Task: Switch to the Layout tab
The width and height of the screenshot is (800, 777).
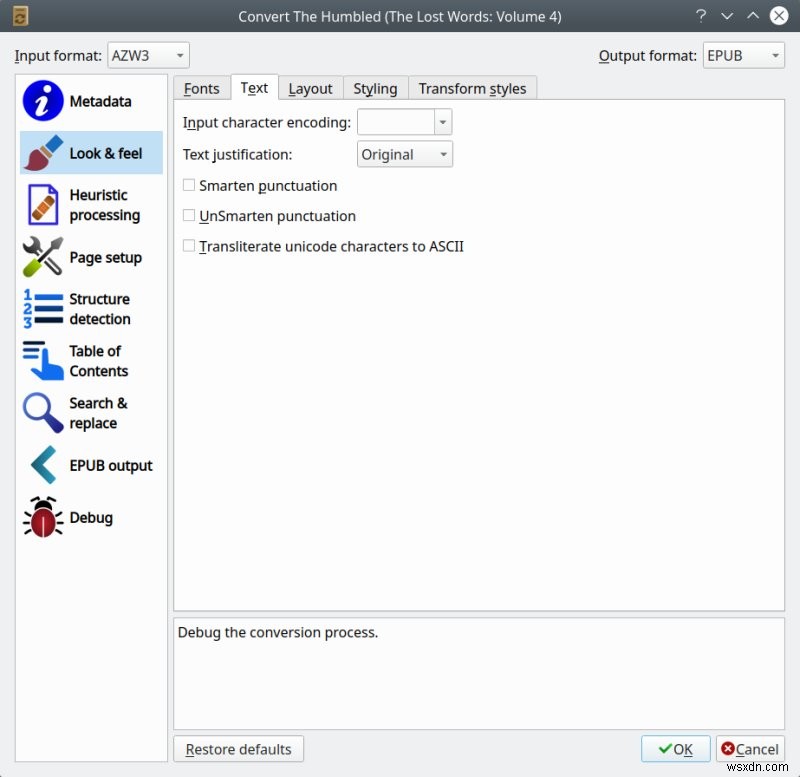Action: (x=310, y=88)
